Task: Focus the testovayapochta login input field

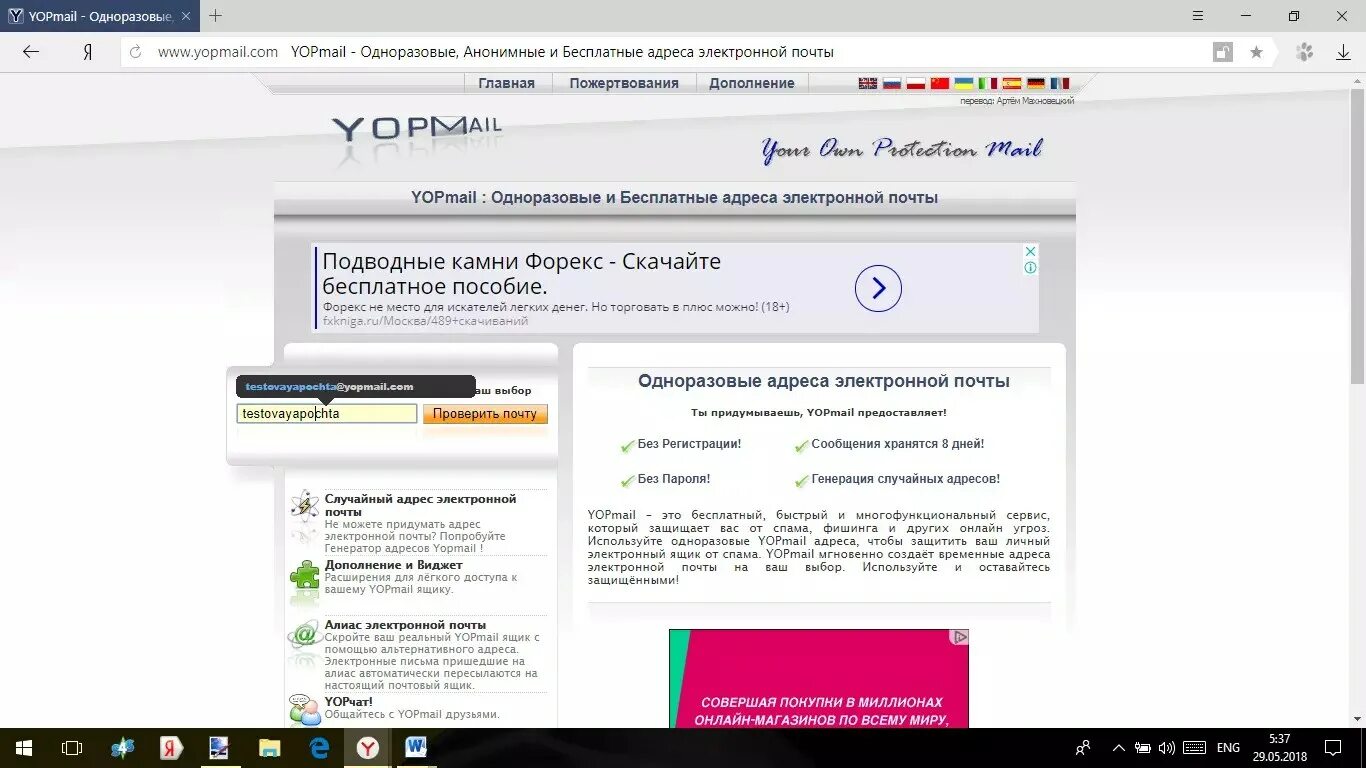Action: [x=327, y=413]
